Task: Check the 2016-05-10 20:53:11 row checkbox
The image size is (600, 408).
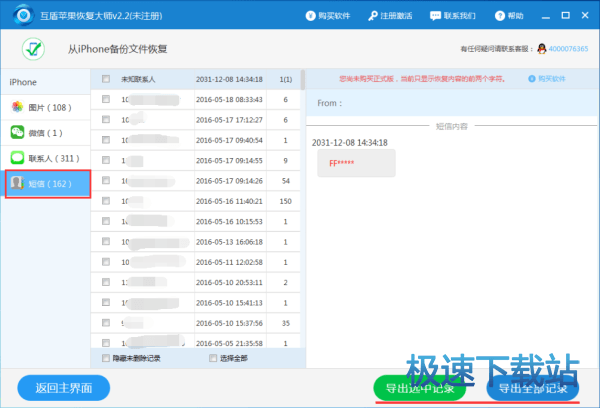Action: (x=106, y=282)
